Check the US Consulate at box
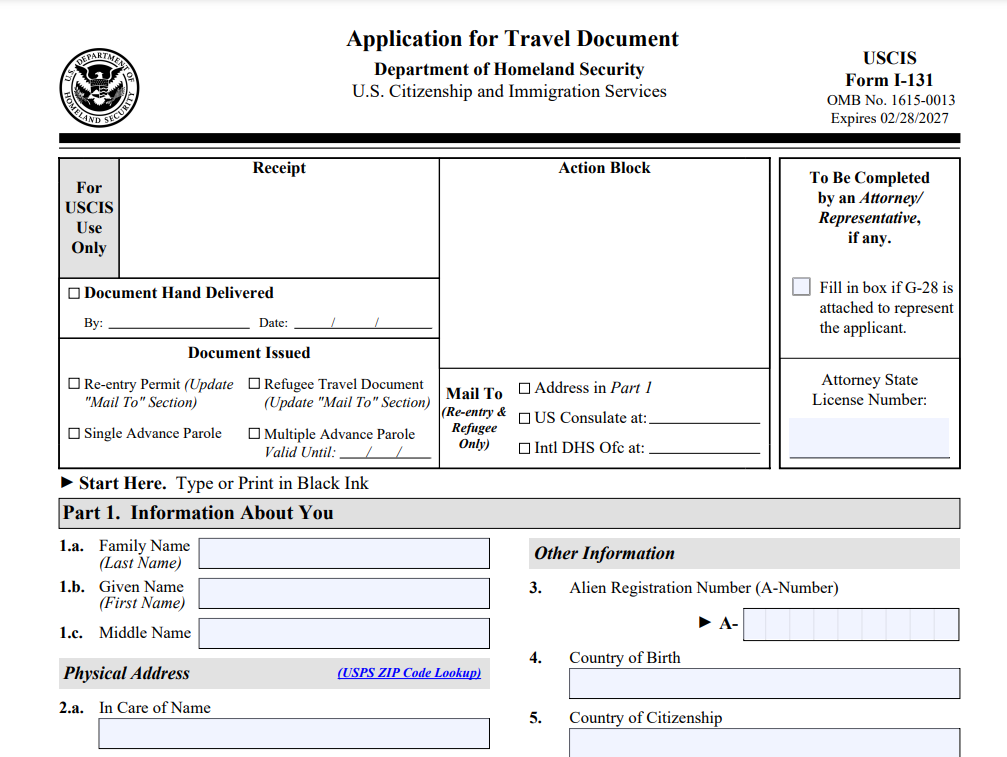Viewport: 1007px width, 757px height. point(525,419)
